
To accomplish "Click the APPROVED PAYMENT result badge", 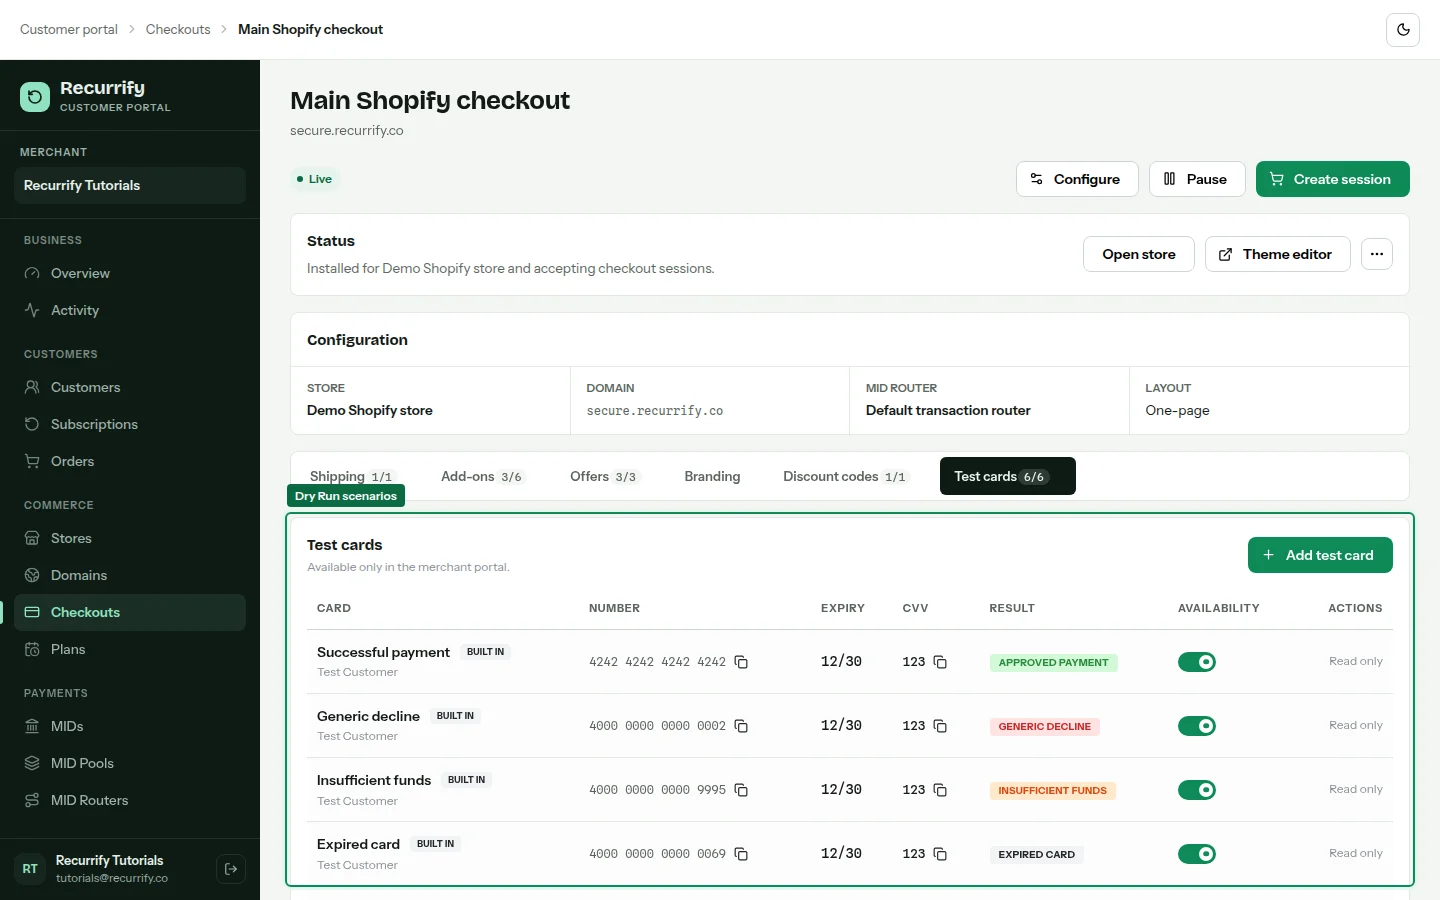I will (1053, 662).
